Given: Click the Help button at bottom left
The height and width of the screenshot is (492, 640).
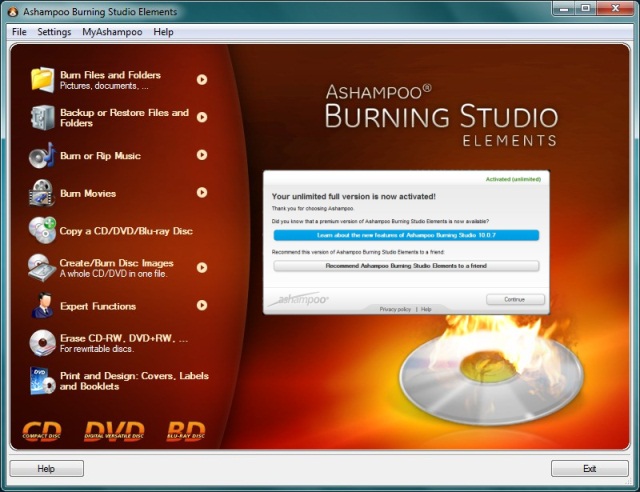Looking at the screenshot, I should click(47, 468).
